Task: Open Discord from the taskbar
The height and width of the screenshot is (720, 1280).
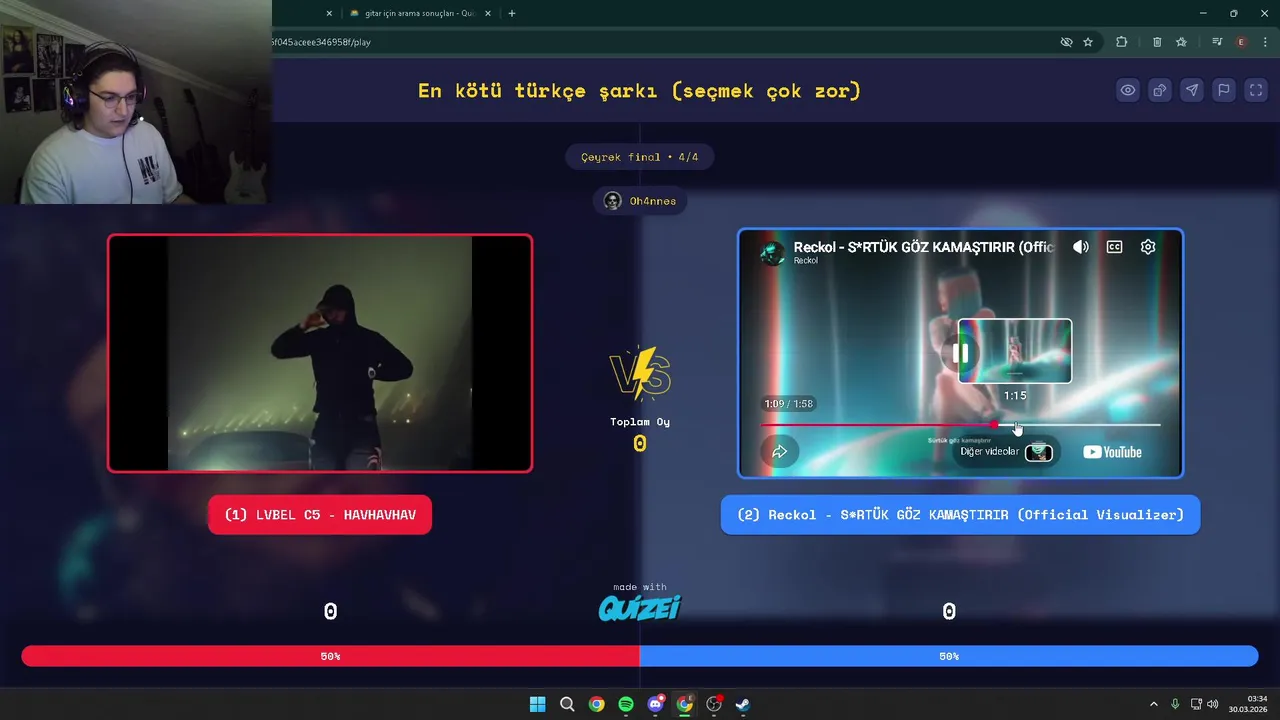Action: coord(655,704)
